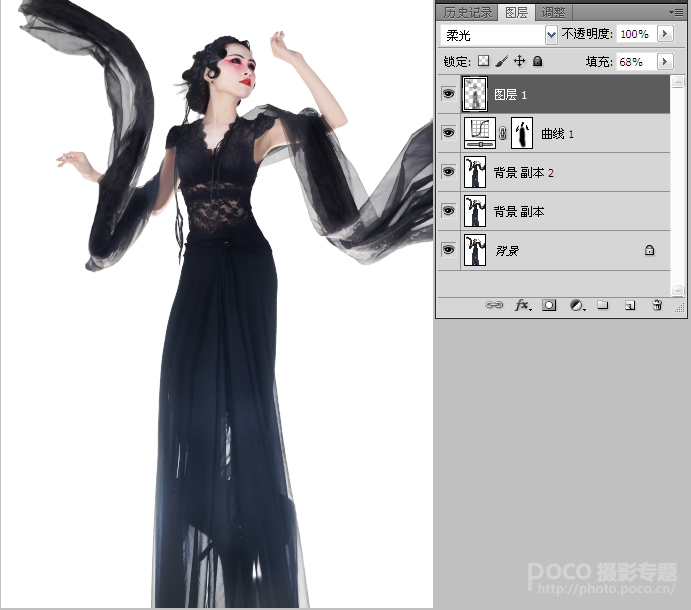Switch to the 历史记录 tab
The width and height of the screenshot is (691, 610).
(x=468, y=12)
